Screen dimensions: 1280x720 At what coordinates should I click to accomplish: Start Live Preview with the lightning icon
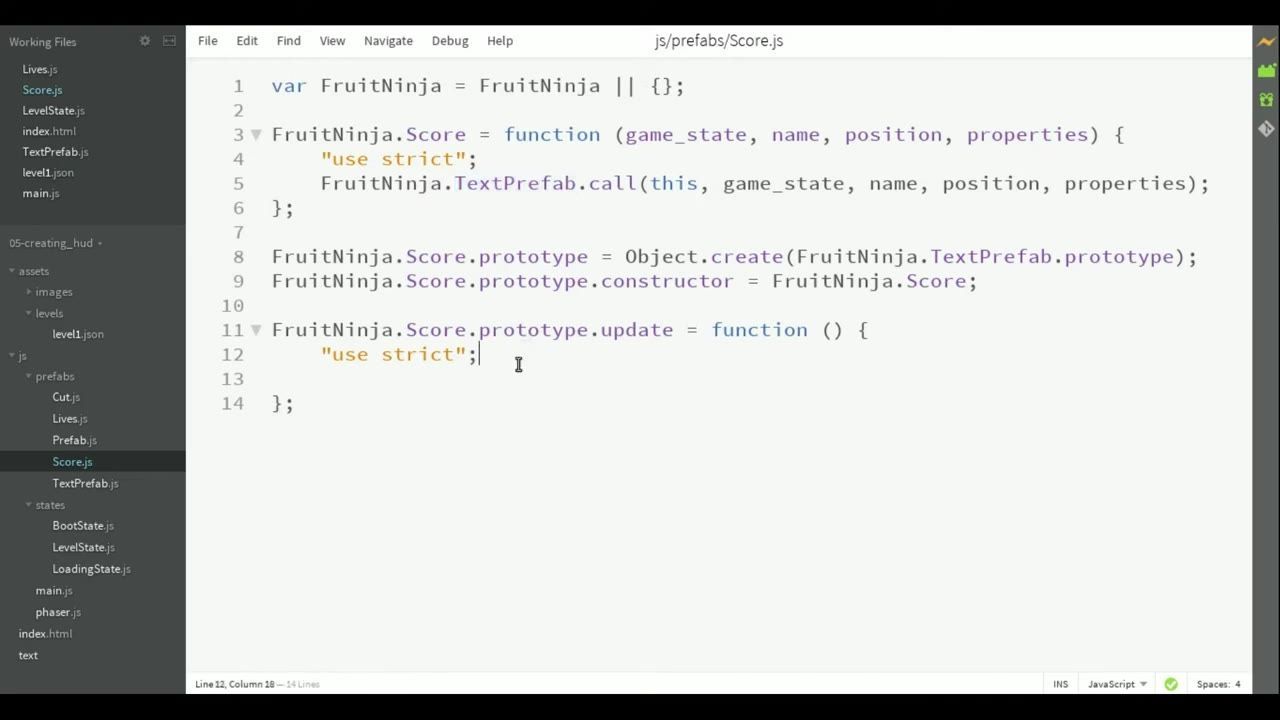[1266, 42]
